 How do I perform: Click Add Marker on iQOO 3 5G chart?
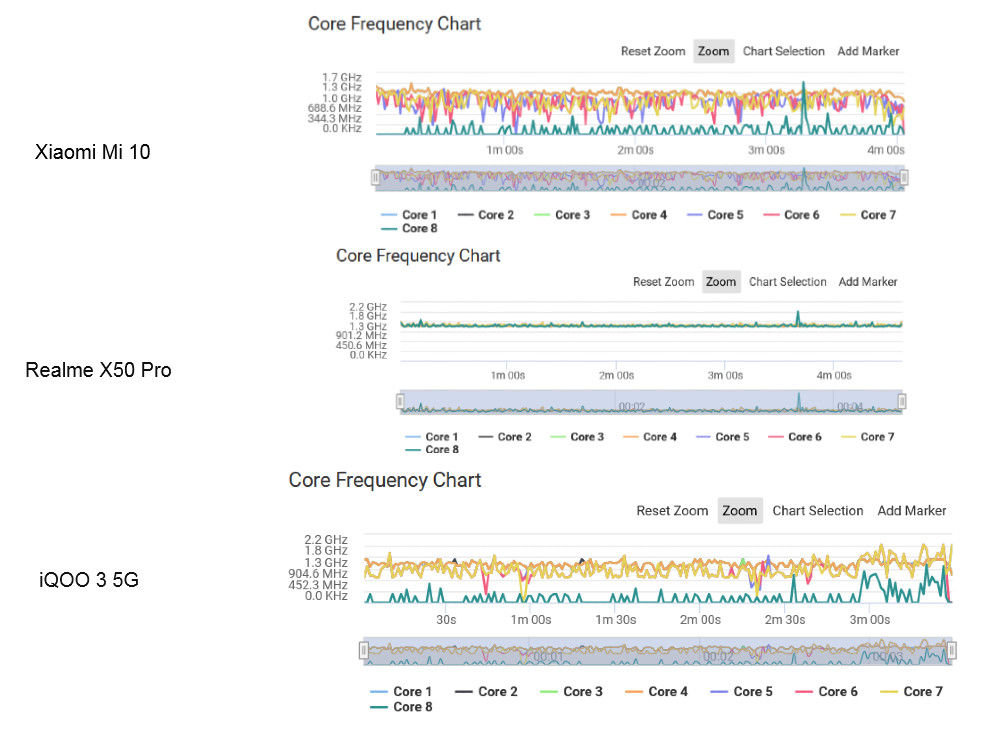912,511
